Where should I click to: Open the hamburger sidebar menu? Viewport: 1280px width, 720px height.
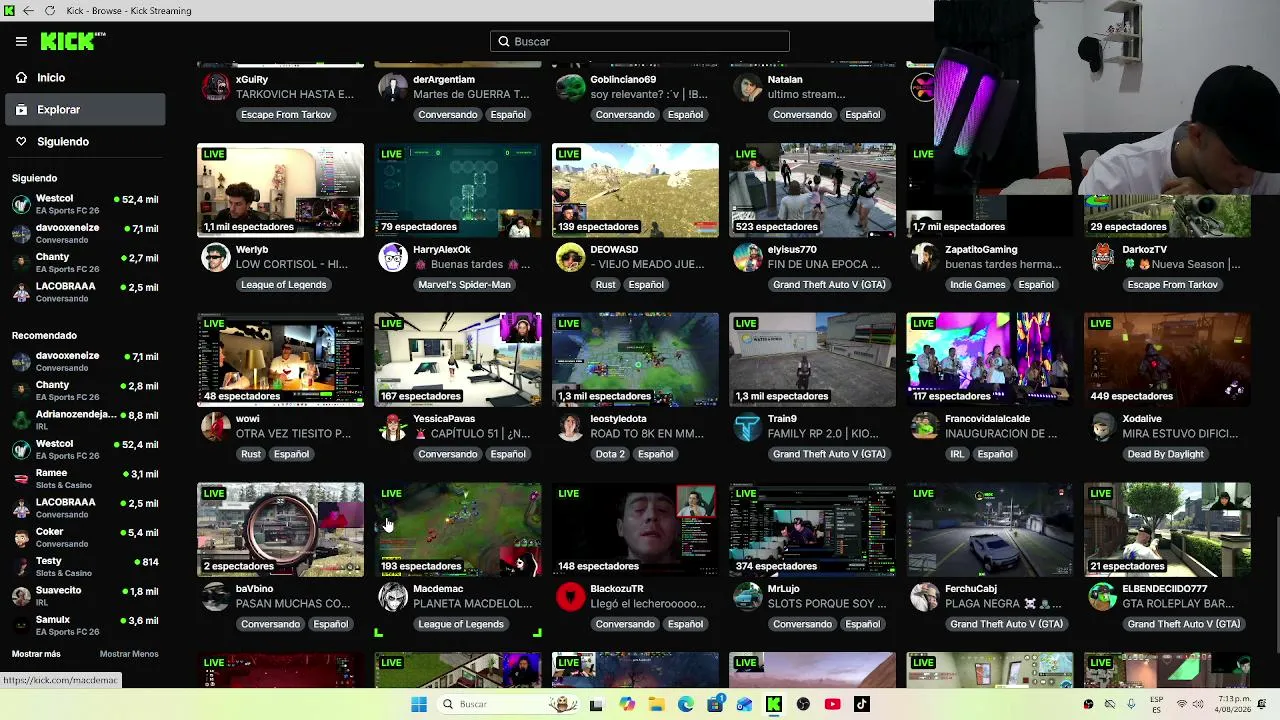21,41
